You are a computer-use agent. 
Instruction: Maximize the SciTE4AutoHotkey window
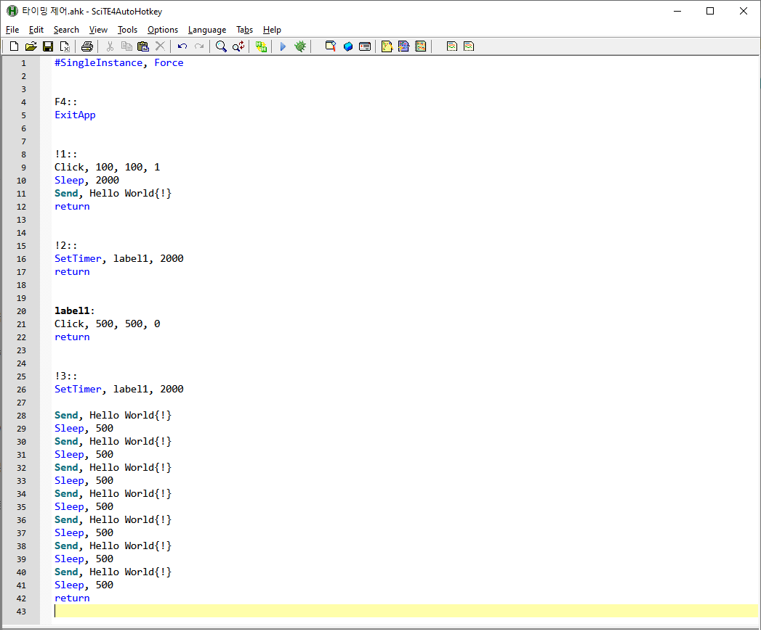click(x=710, y=11)
